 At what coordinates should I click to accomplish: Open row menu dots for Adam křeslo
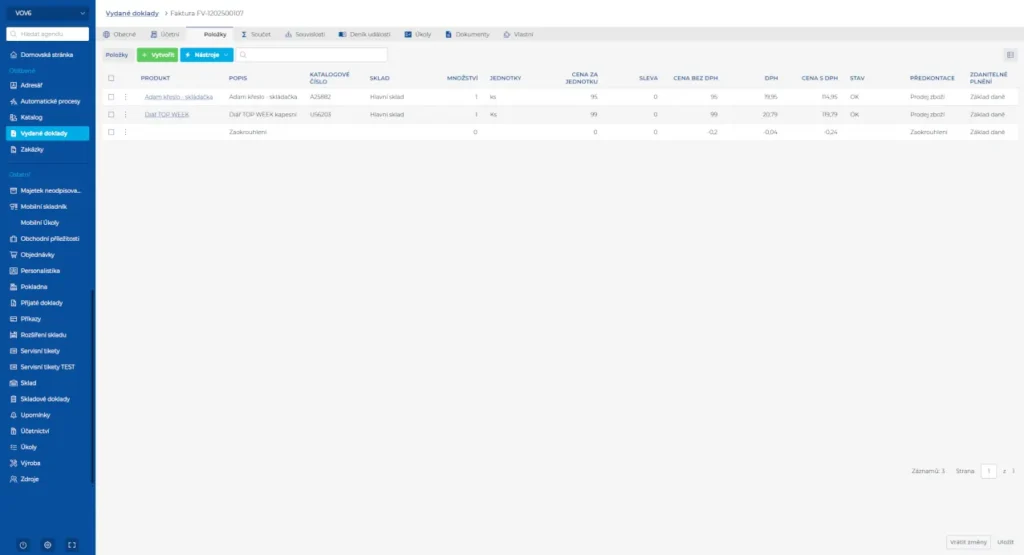click(125, 97)
